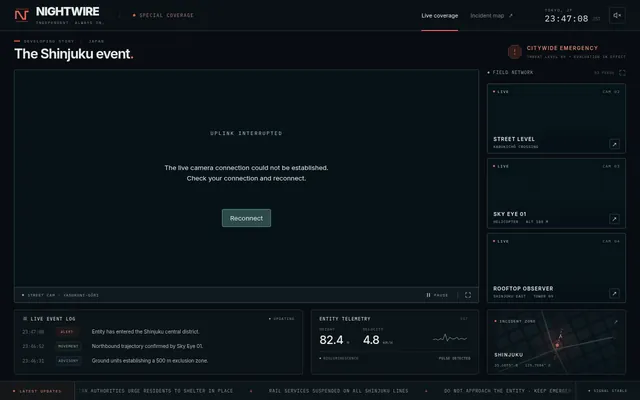Click the ALERT tag in the event log
This screenshot has height=400, width=640.
(x=67, y=332)
